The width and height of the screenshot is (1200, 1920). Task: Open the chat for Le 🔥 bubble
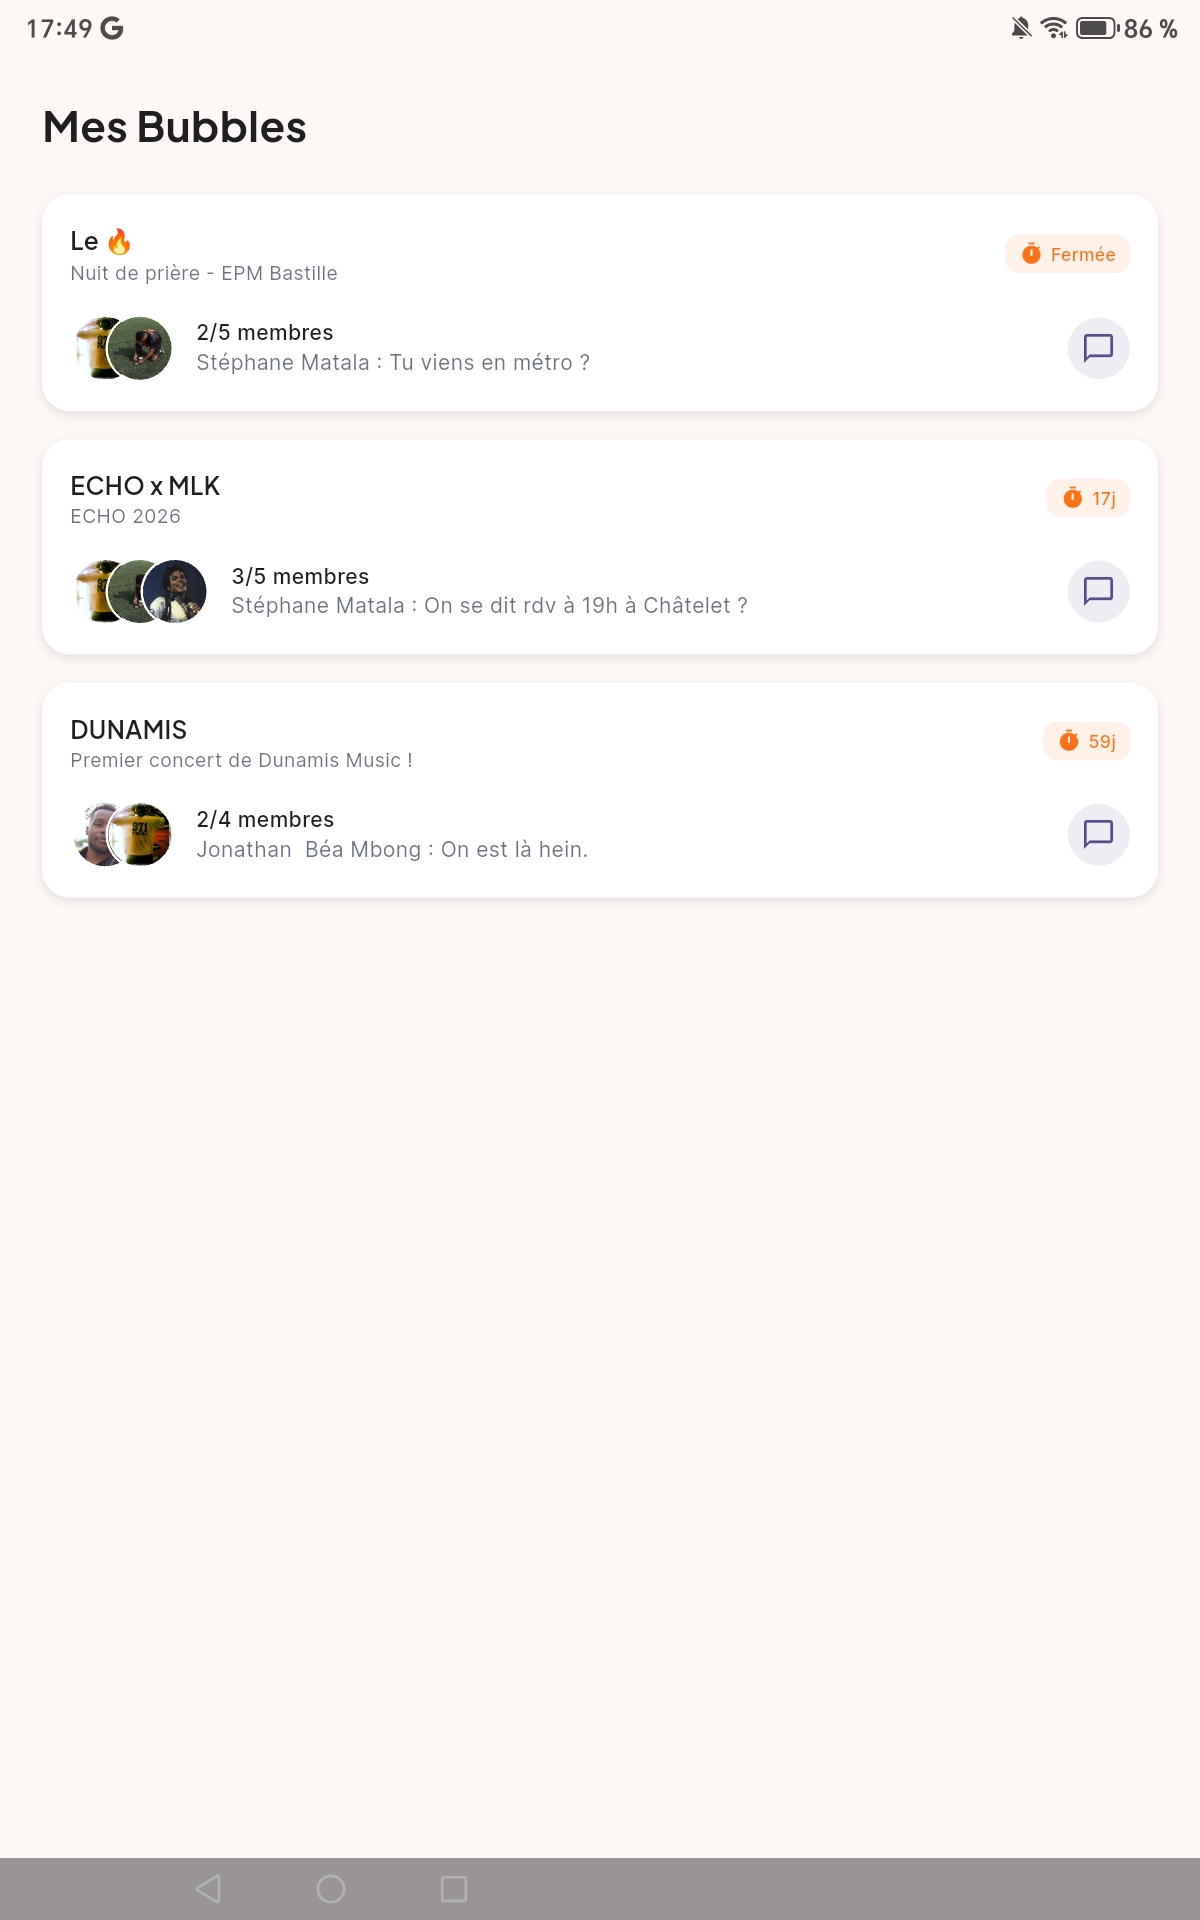point(1097,348)
